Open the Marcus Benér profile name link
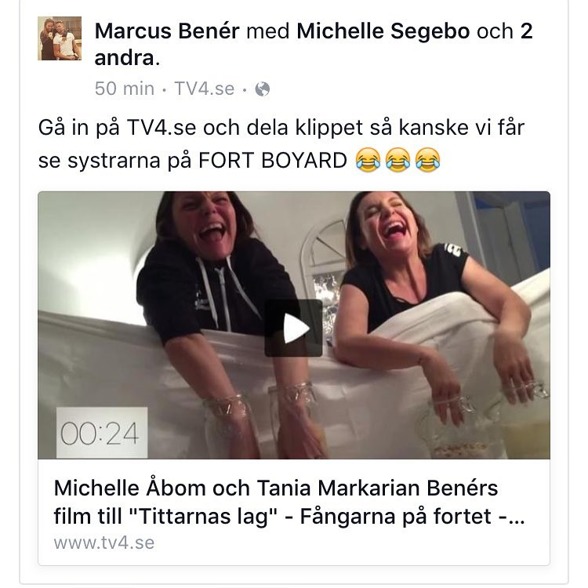The image size is (588, 588). (x=167, y=31)
